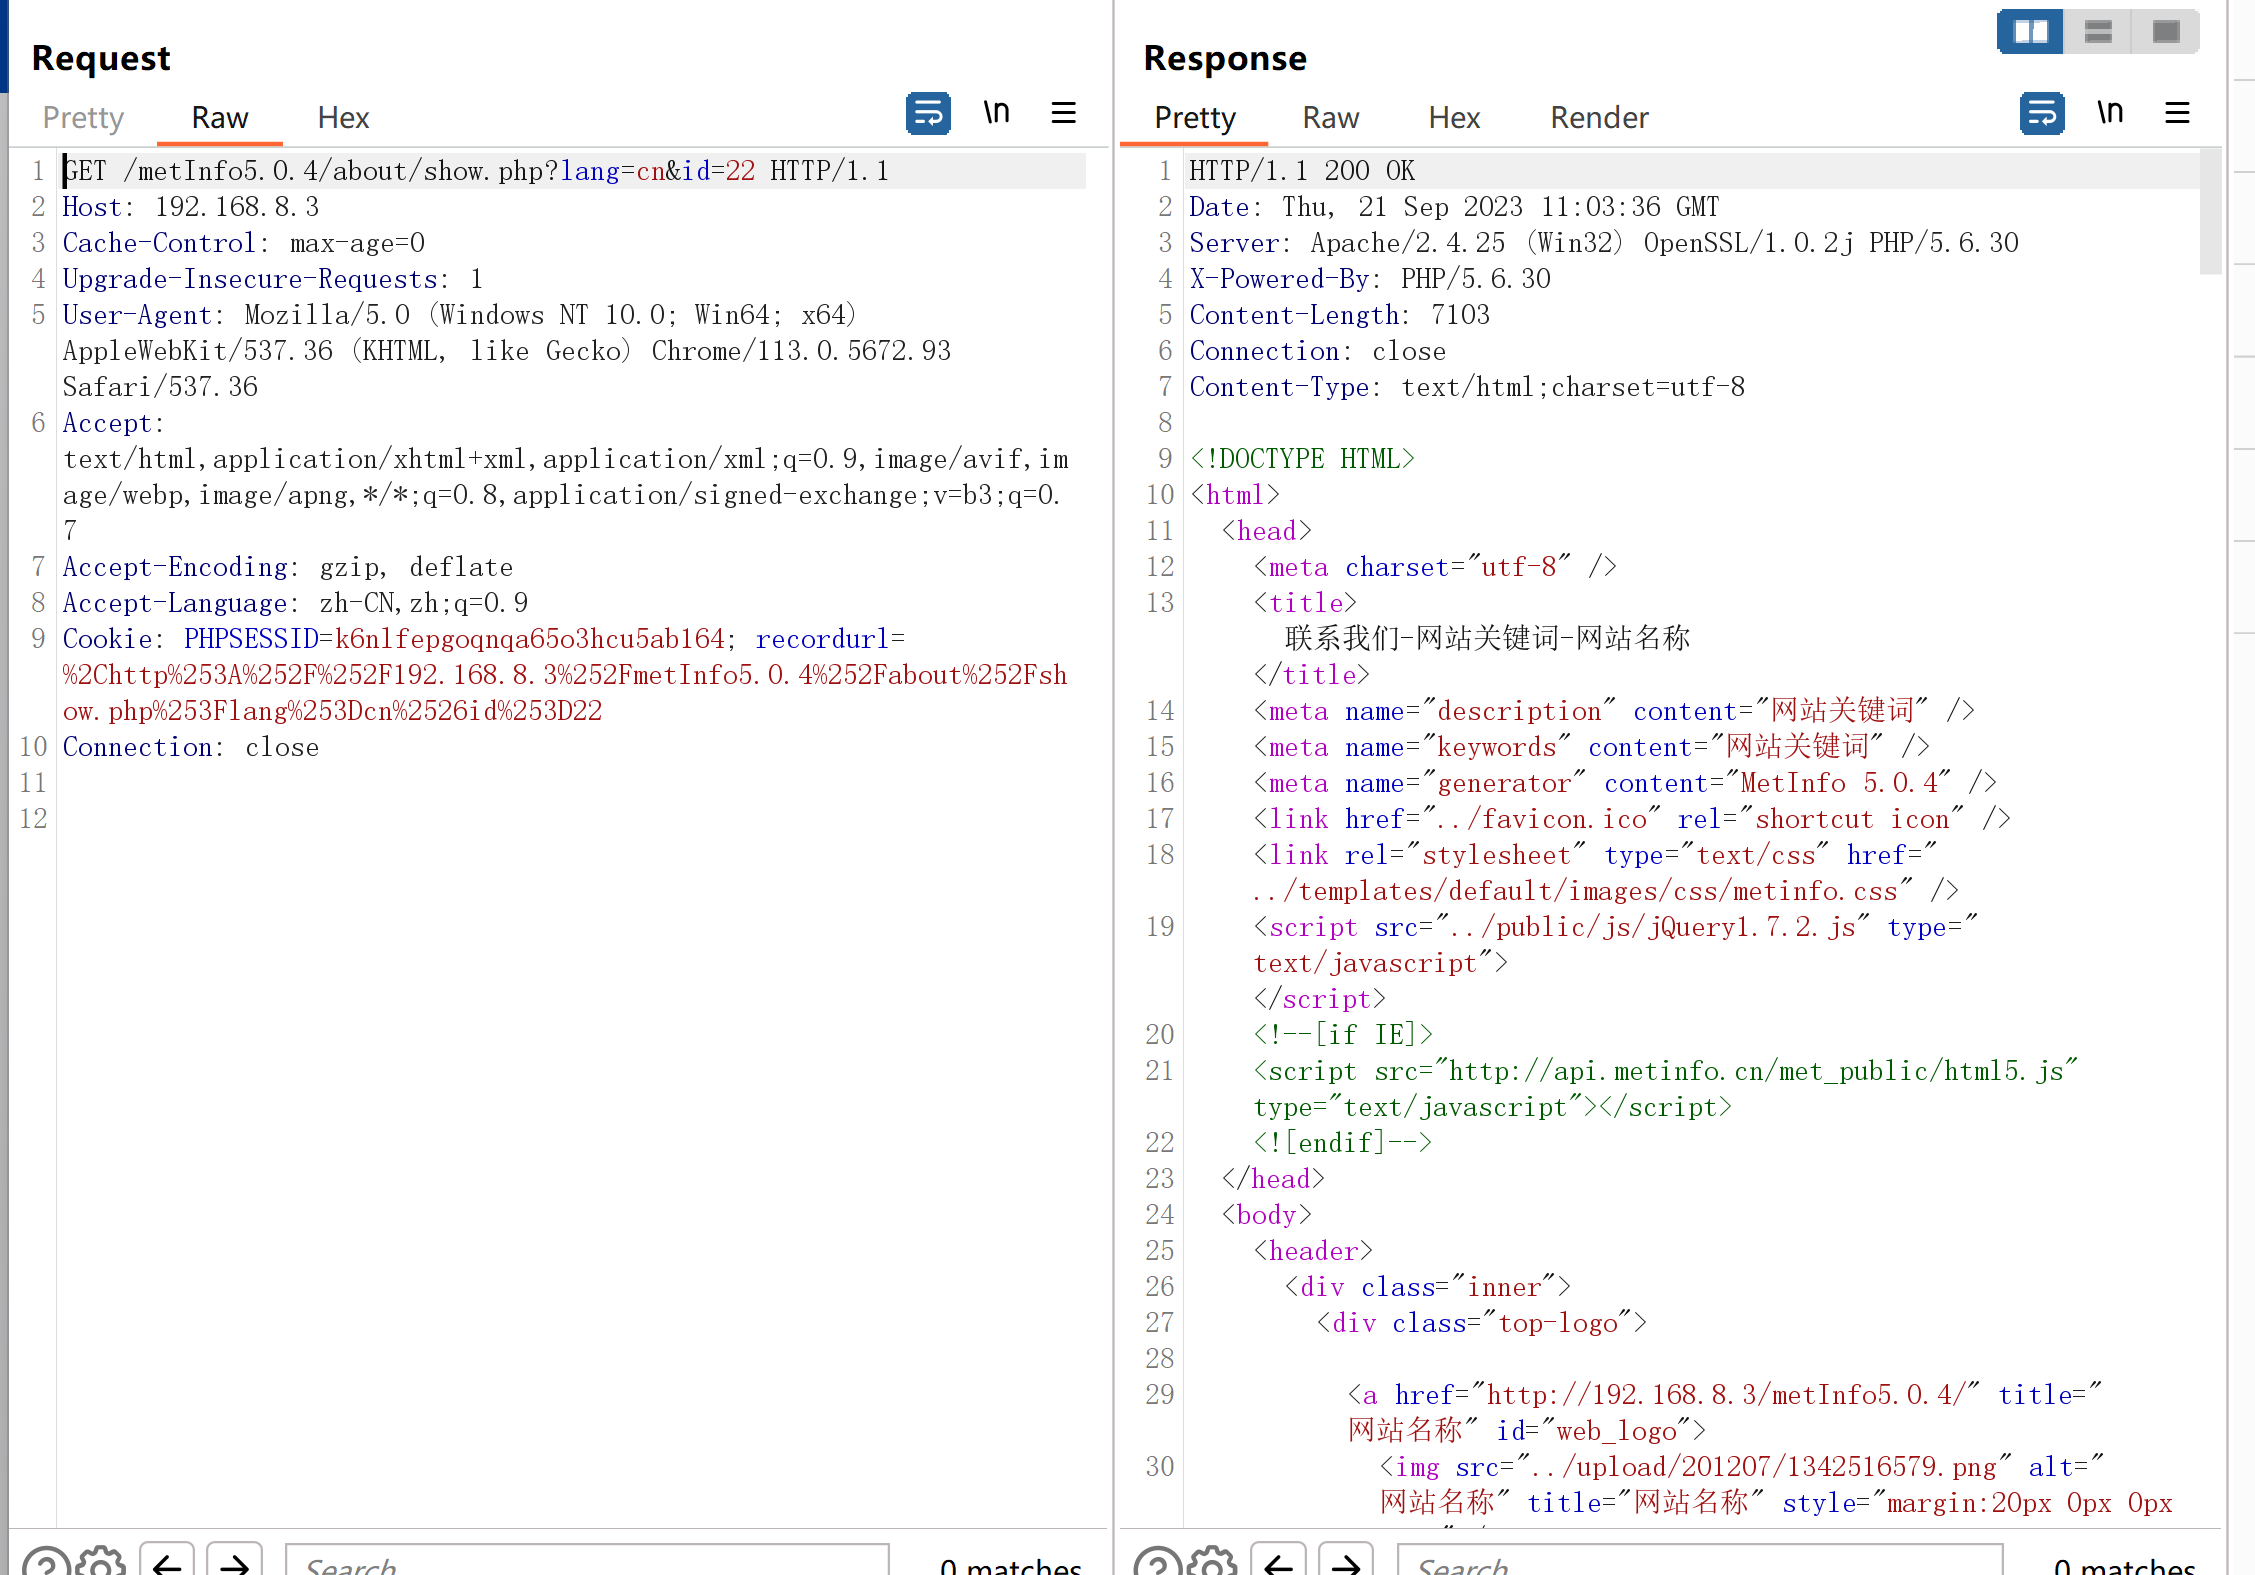Click the '<header>' tag line
This screenshot has height=1575, width=2255.
(1313, 1251)
